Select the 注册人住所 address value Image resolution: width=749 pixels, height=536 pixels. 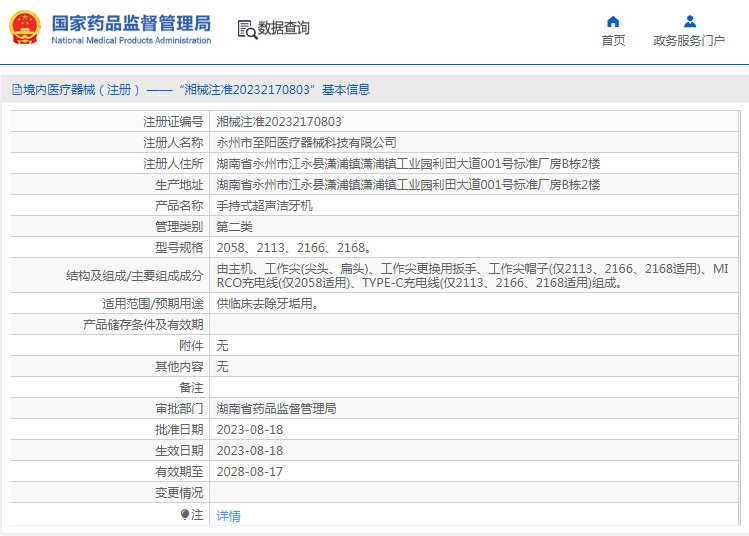click(408, 164)
